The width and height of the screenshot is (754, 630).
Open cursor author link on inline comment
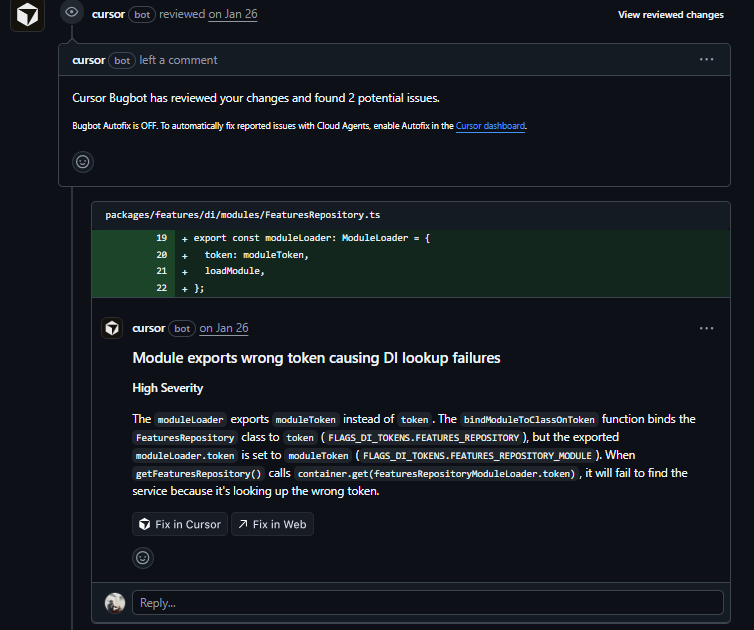[149, 328]
